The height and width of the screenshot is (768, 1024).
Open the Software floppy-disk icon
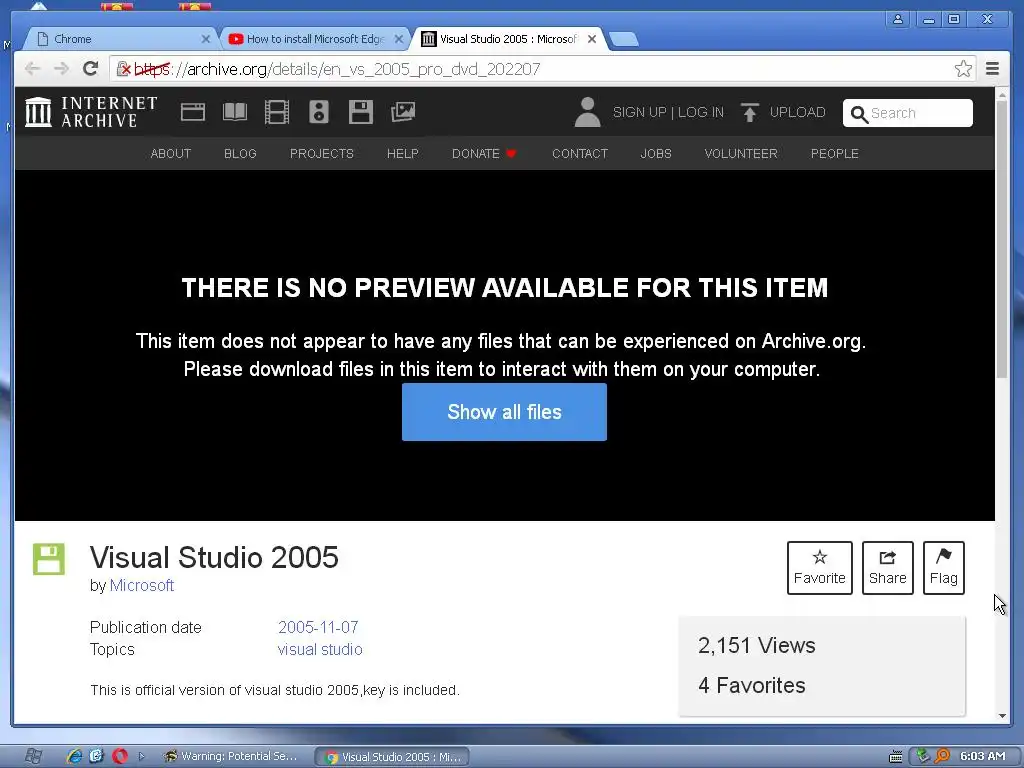click(360, 112)
